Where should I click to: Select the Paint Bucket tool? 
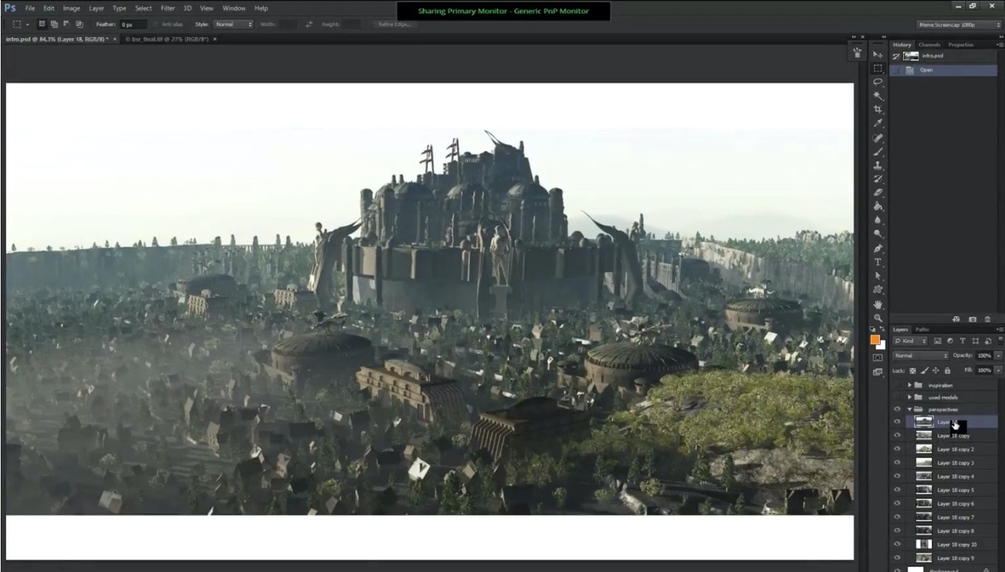[878, 206]
